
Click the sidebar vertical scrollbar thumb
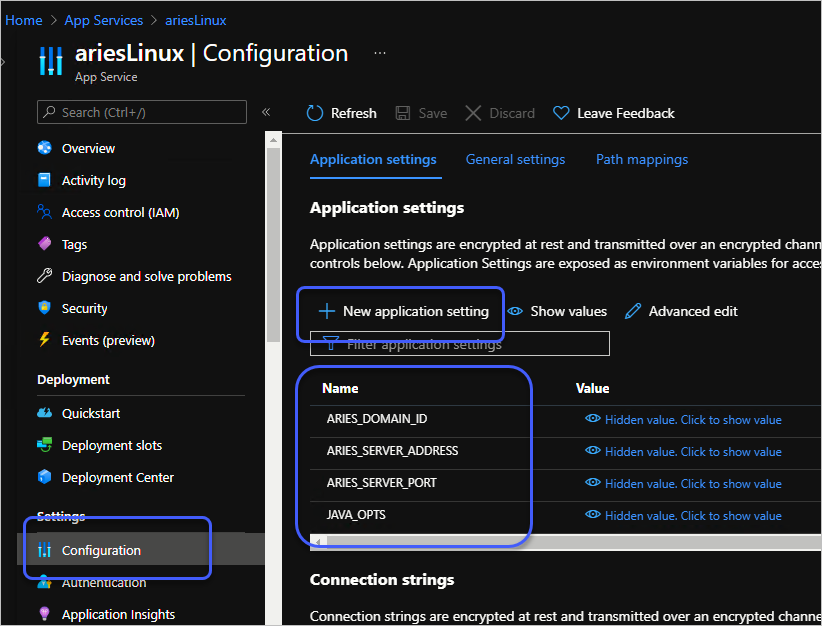[273, 244]
